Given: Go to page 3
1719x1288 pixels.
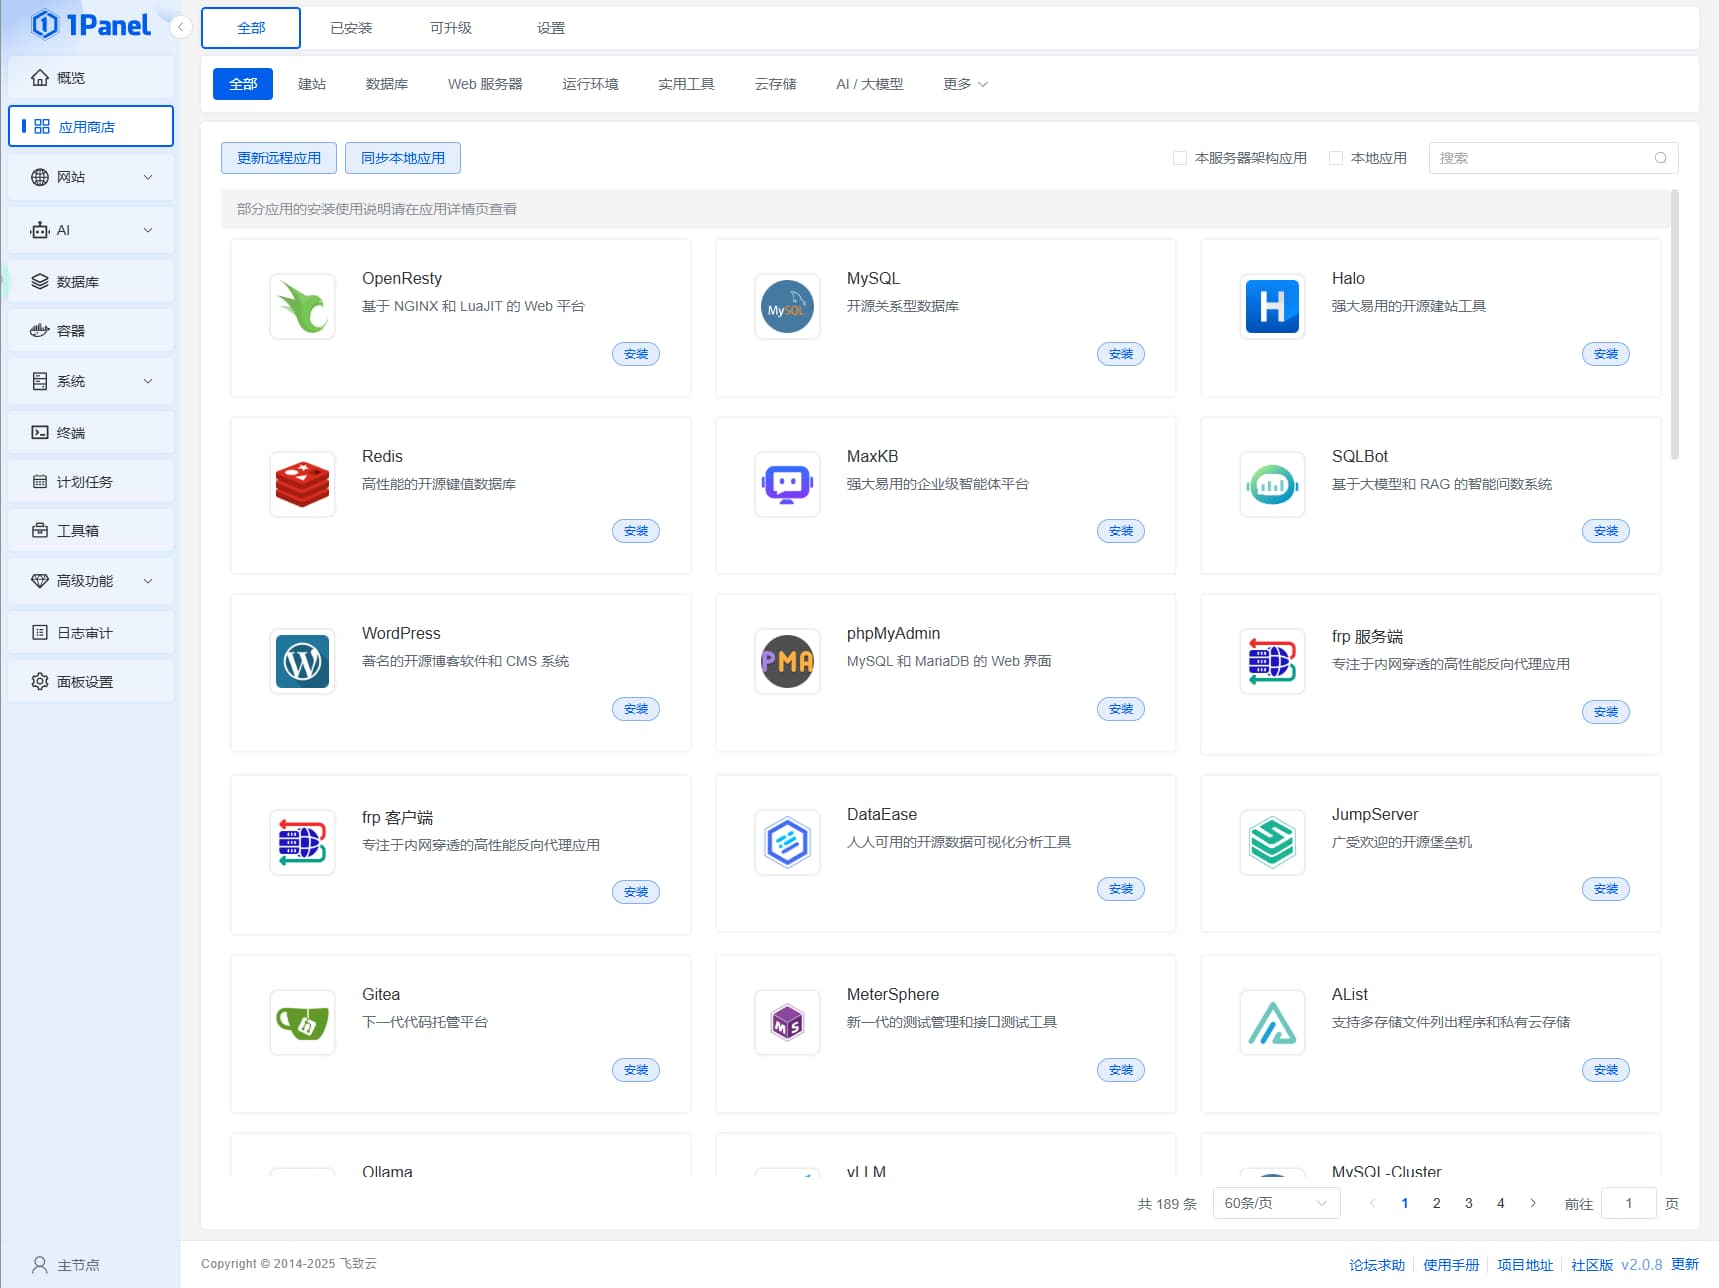Looking at the screenshot, I should point(1469,1203).
